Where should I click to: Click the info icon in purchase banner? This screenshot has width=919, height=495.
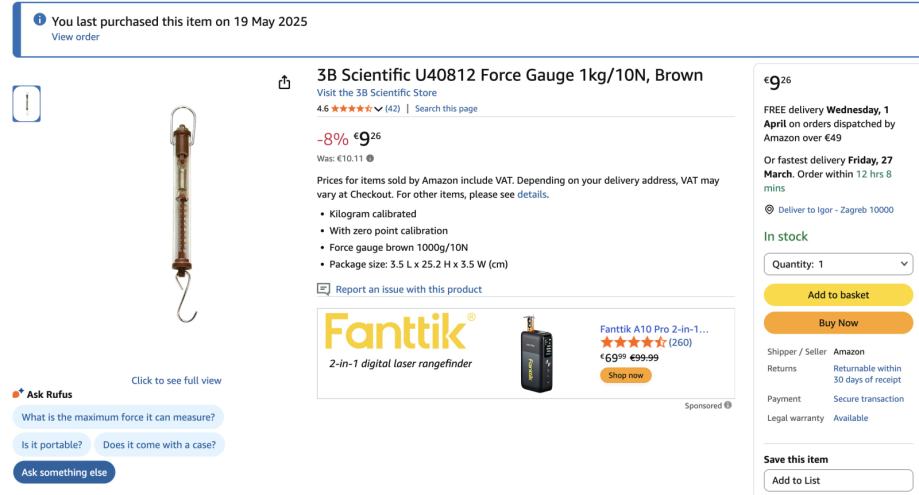[x=40, y=20]
